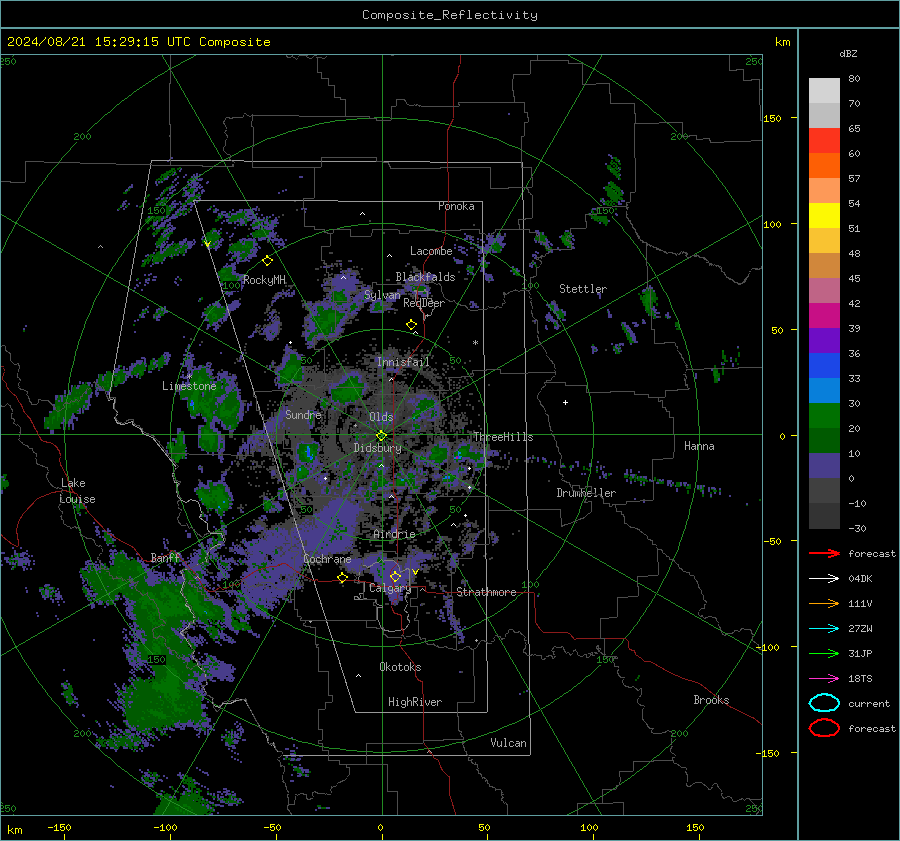
Task: Click the Hanna city label
Action: click(x=699, y=446)
